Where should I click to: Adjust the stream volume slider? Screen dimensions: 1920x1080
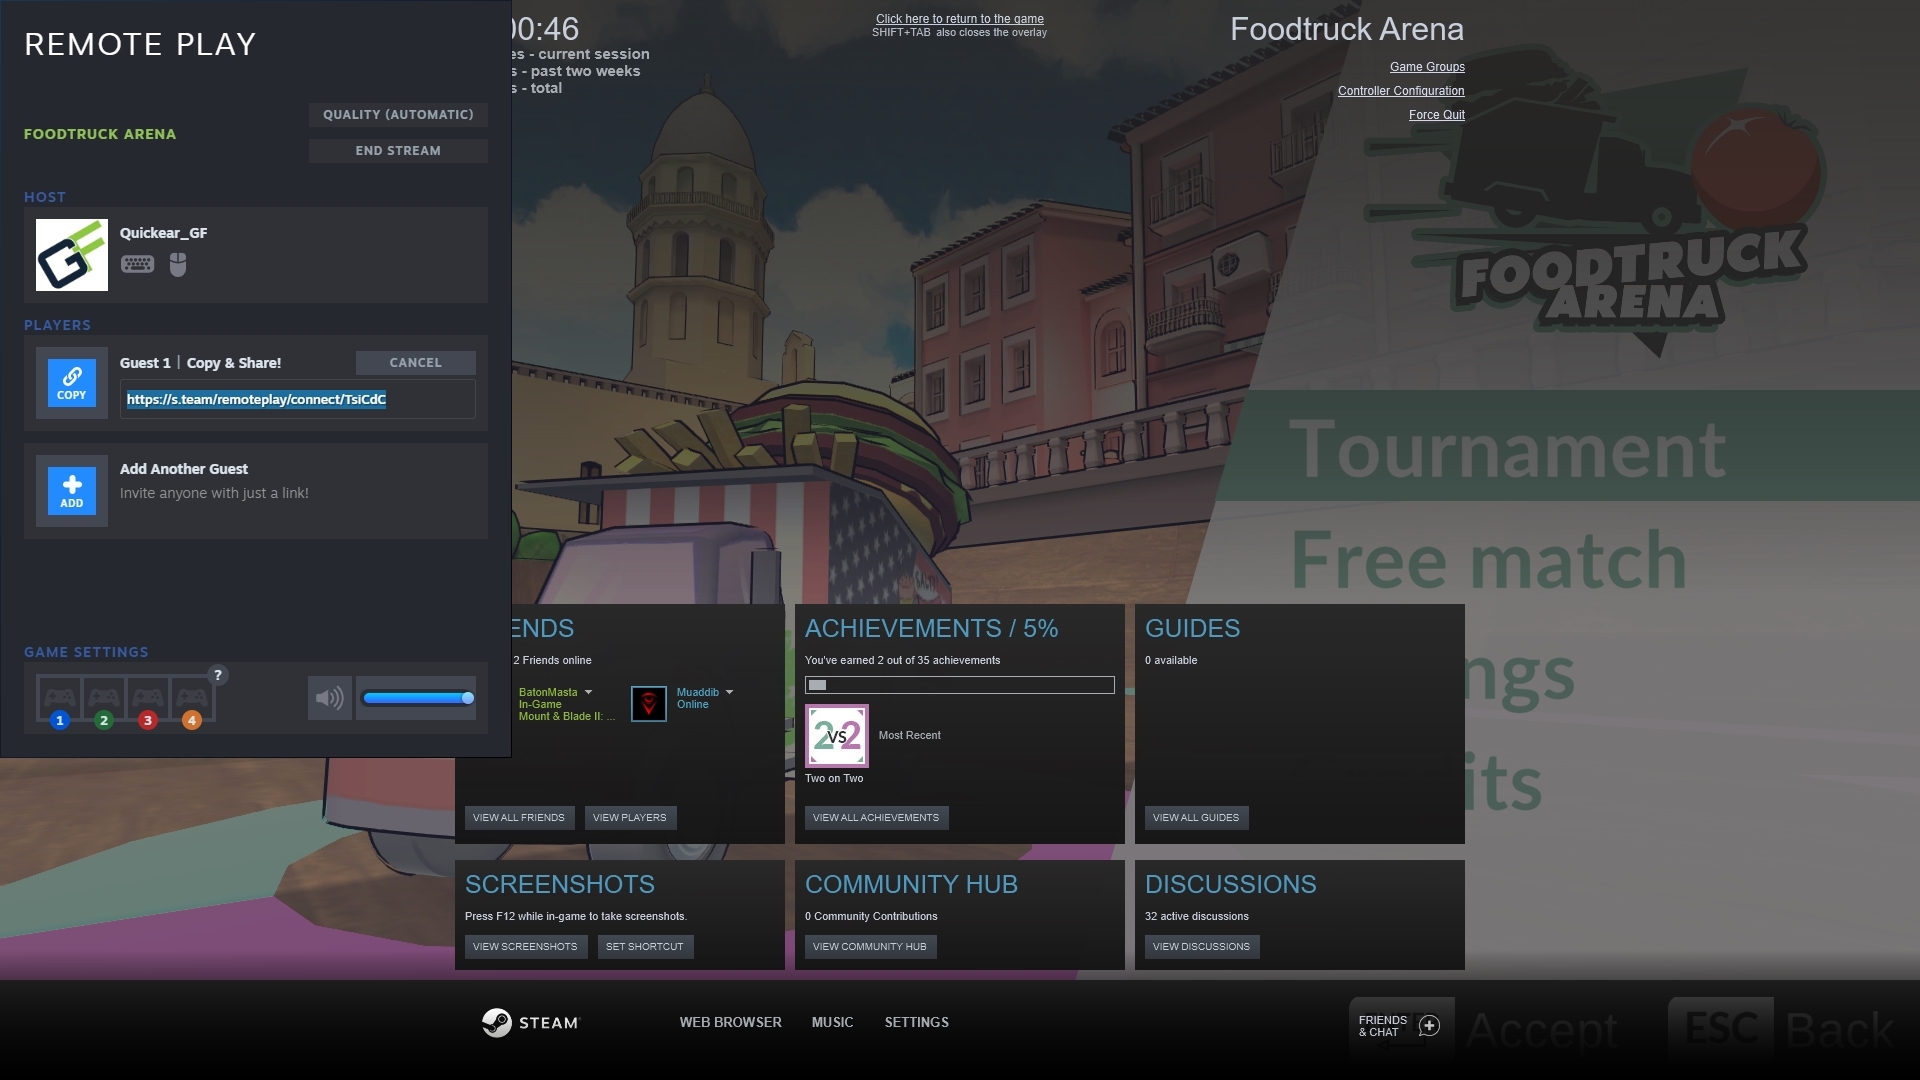[x=418, y=698]
